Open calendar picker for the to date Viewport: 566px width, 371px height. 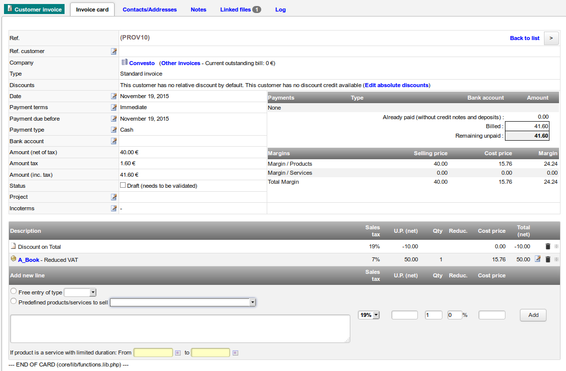point(235,353)
